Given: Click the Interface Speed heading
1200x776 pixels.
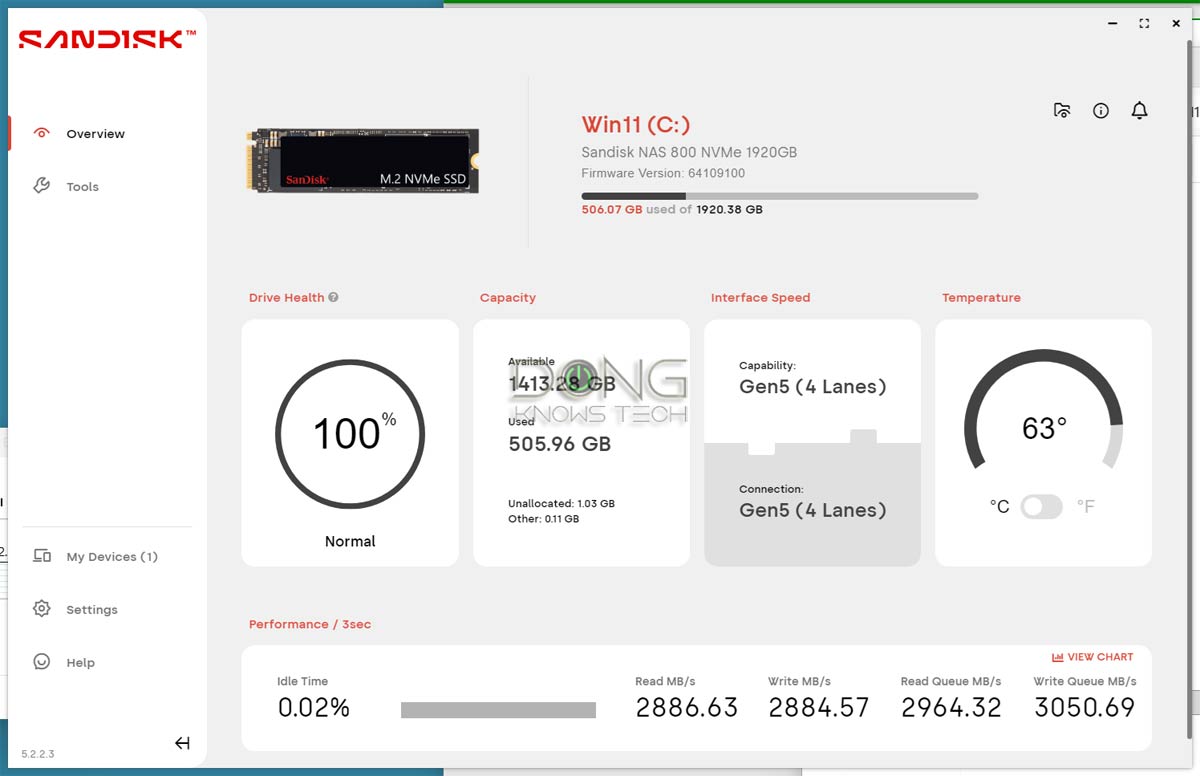Looking at the screenshot, I should pos(760,297).
